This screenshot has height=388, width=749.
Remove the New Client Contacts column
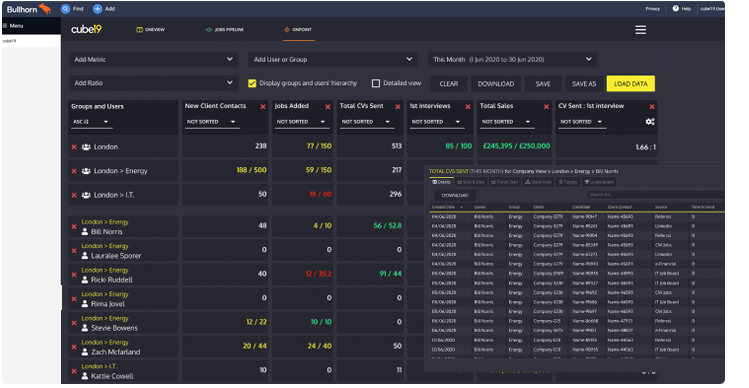tap(263, 107)
